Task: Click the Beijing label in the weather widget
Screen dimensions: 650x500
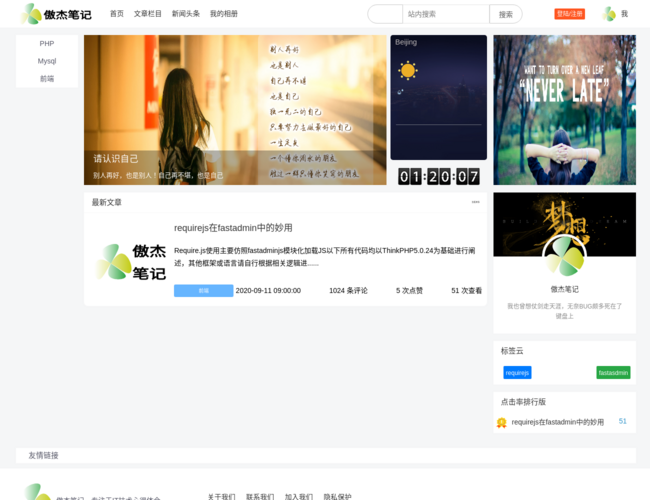Action: click(406, 42)
